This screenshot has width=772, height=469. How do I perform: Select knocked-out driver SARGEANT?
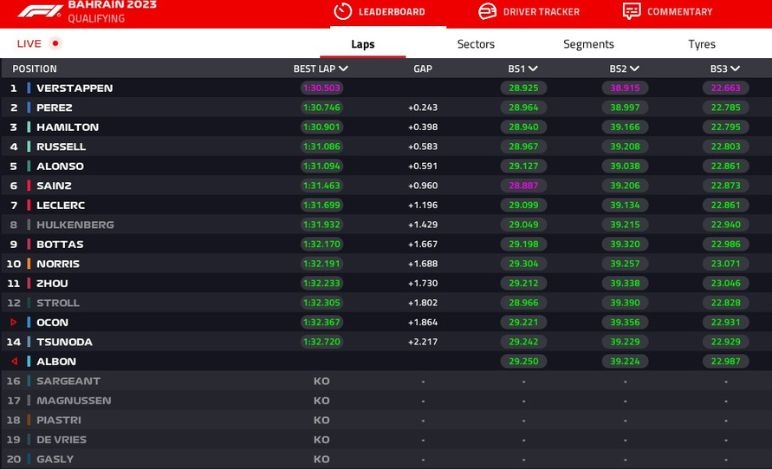pos(68,381)
